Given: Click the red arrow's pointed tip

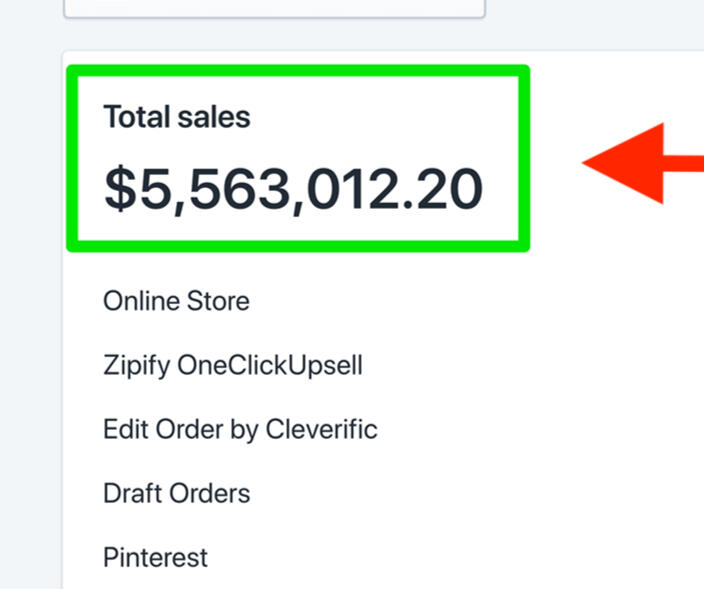Looking at the screenshot, I should pyautogui.click(x=588, y=163).
